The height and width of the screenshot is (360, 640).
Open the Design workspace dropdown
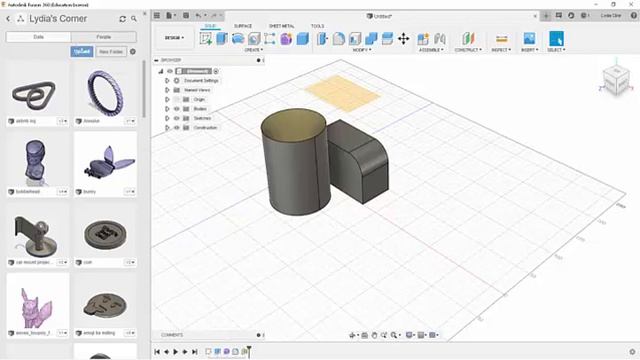[174, 38]
